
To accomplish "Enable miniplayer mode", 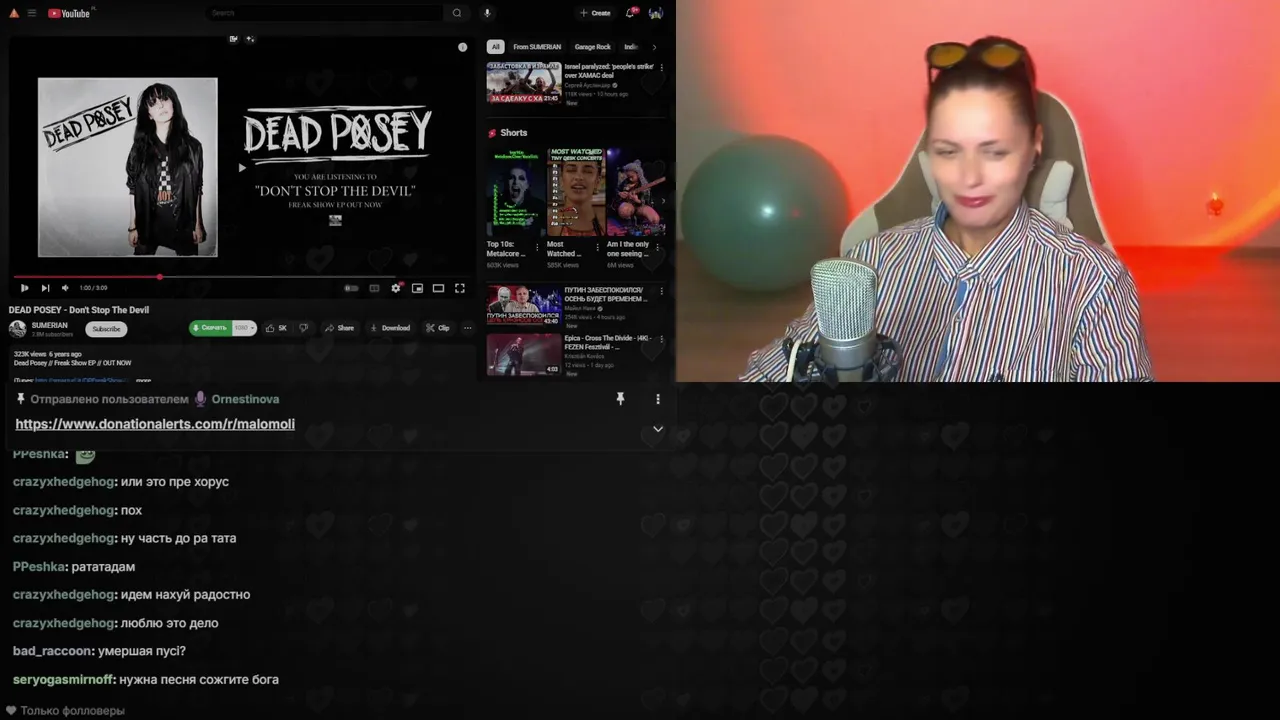I will (x=417, y=288).
